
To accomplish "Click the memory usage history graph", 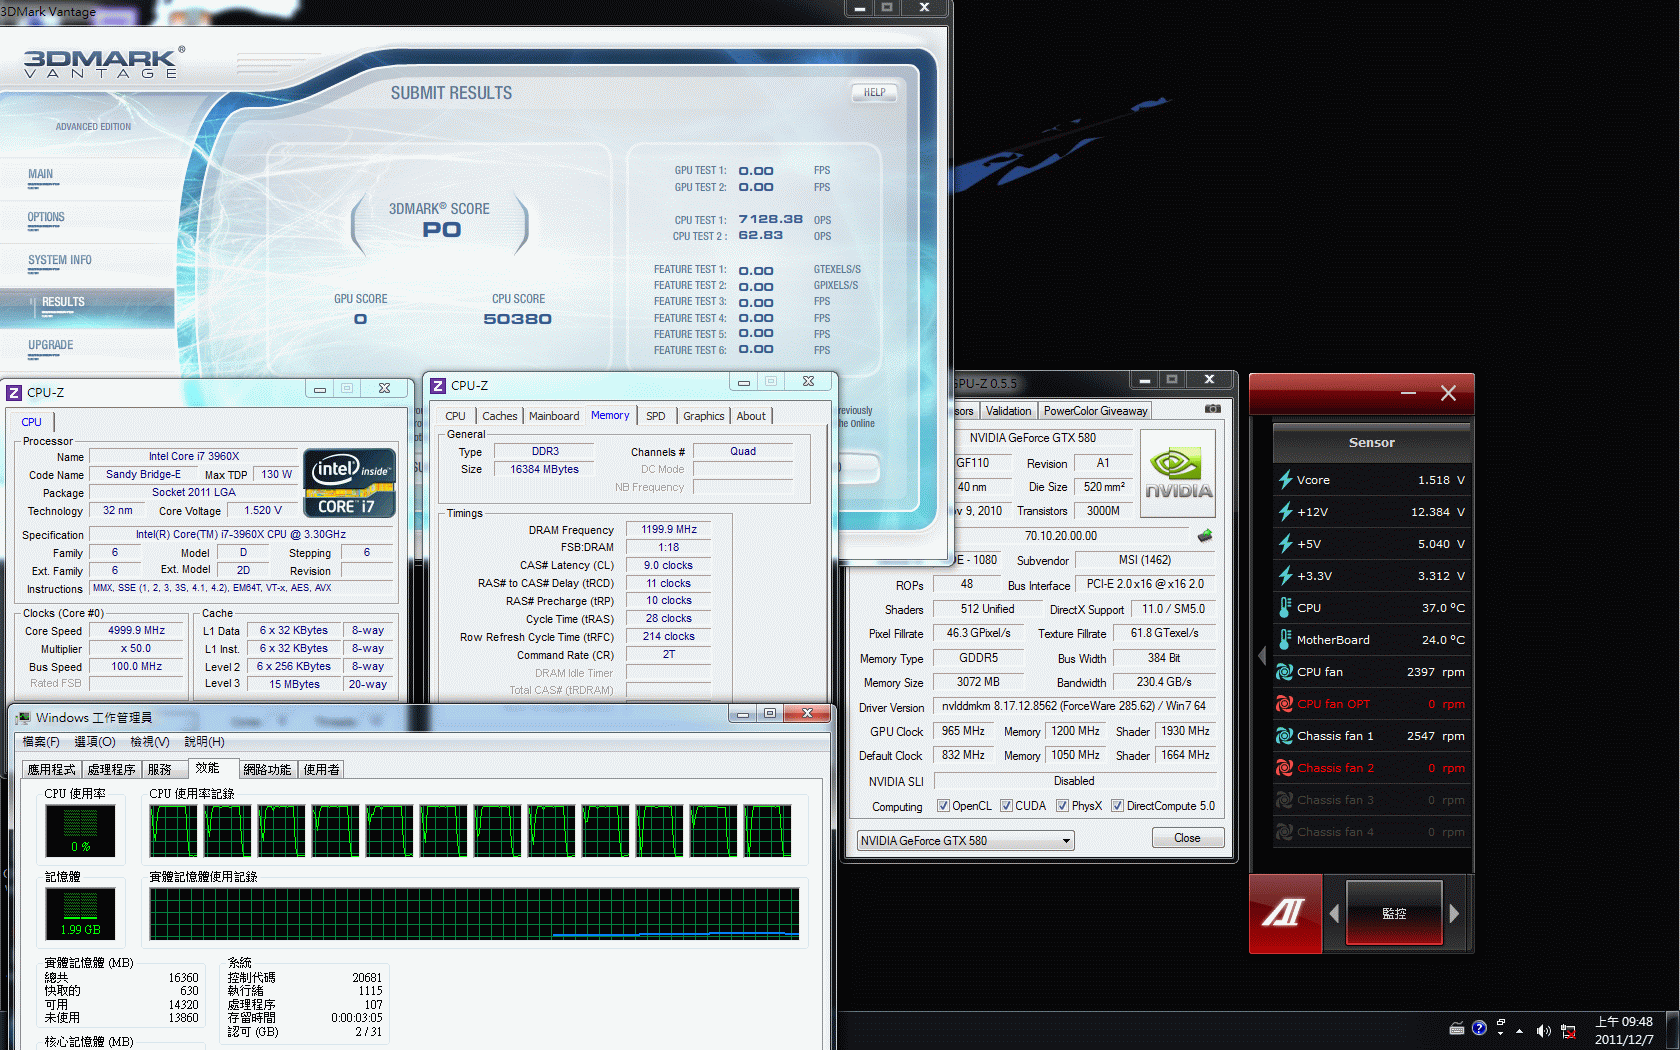I will 474,913.
